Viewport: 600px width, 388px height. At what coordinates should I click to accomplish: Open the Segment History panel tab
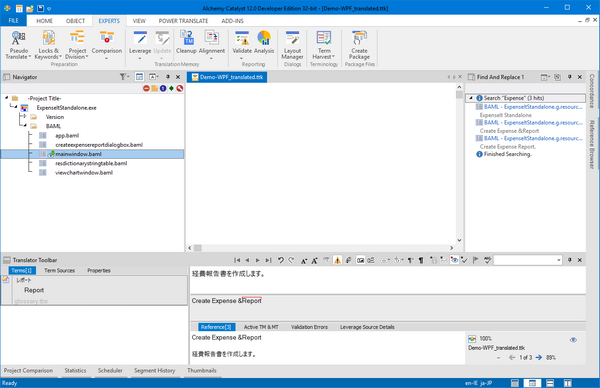[155, 370]
